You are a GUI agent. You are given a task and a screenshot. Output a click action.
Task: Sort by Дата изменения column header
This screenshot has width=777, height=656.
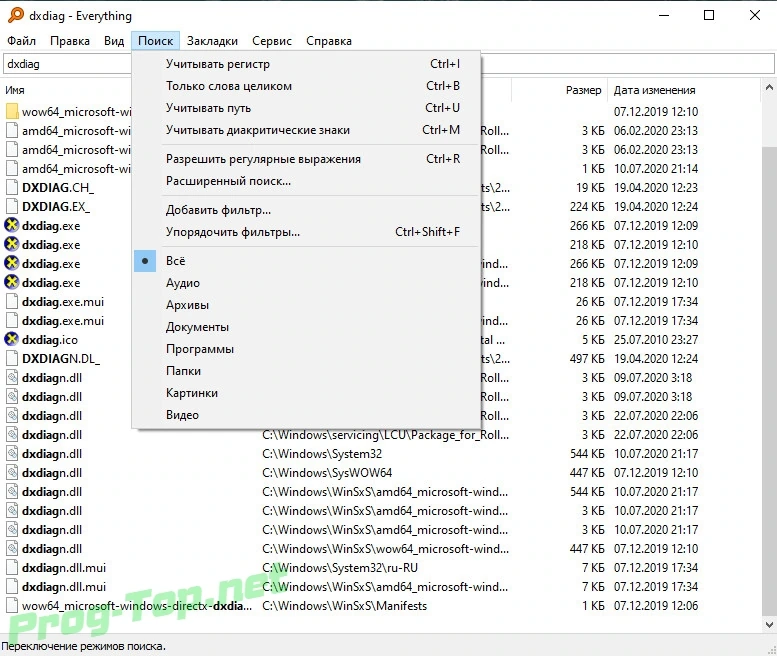tap(654, 90)
